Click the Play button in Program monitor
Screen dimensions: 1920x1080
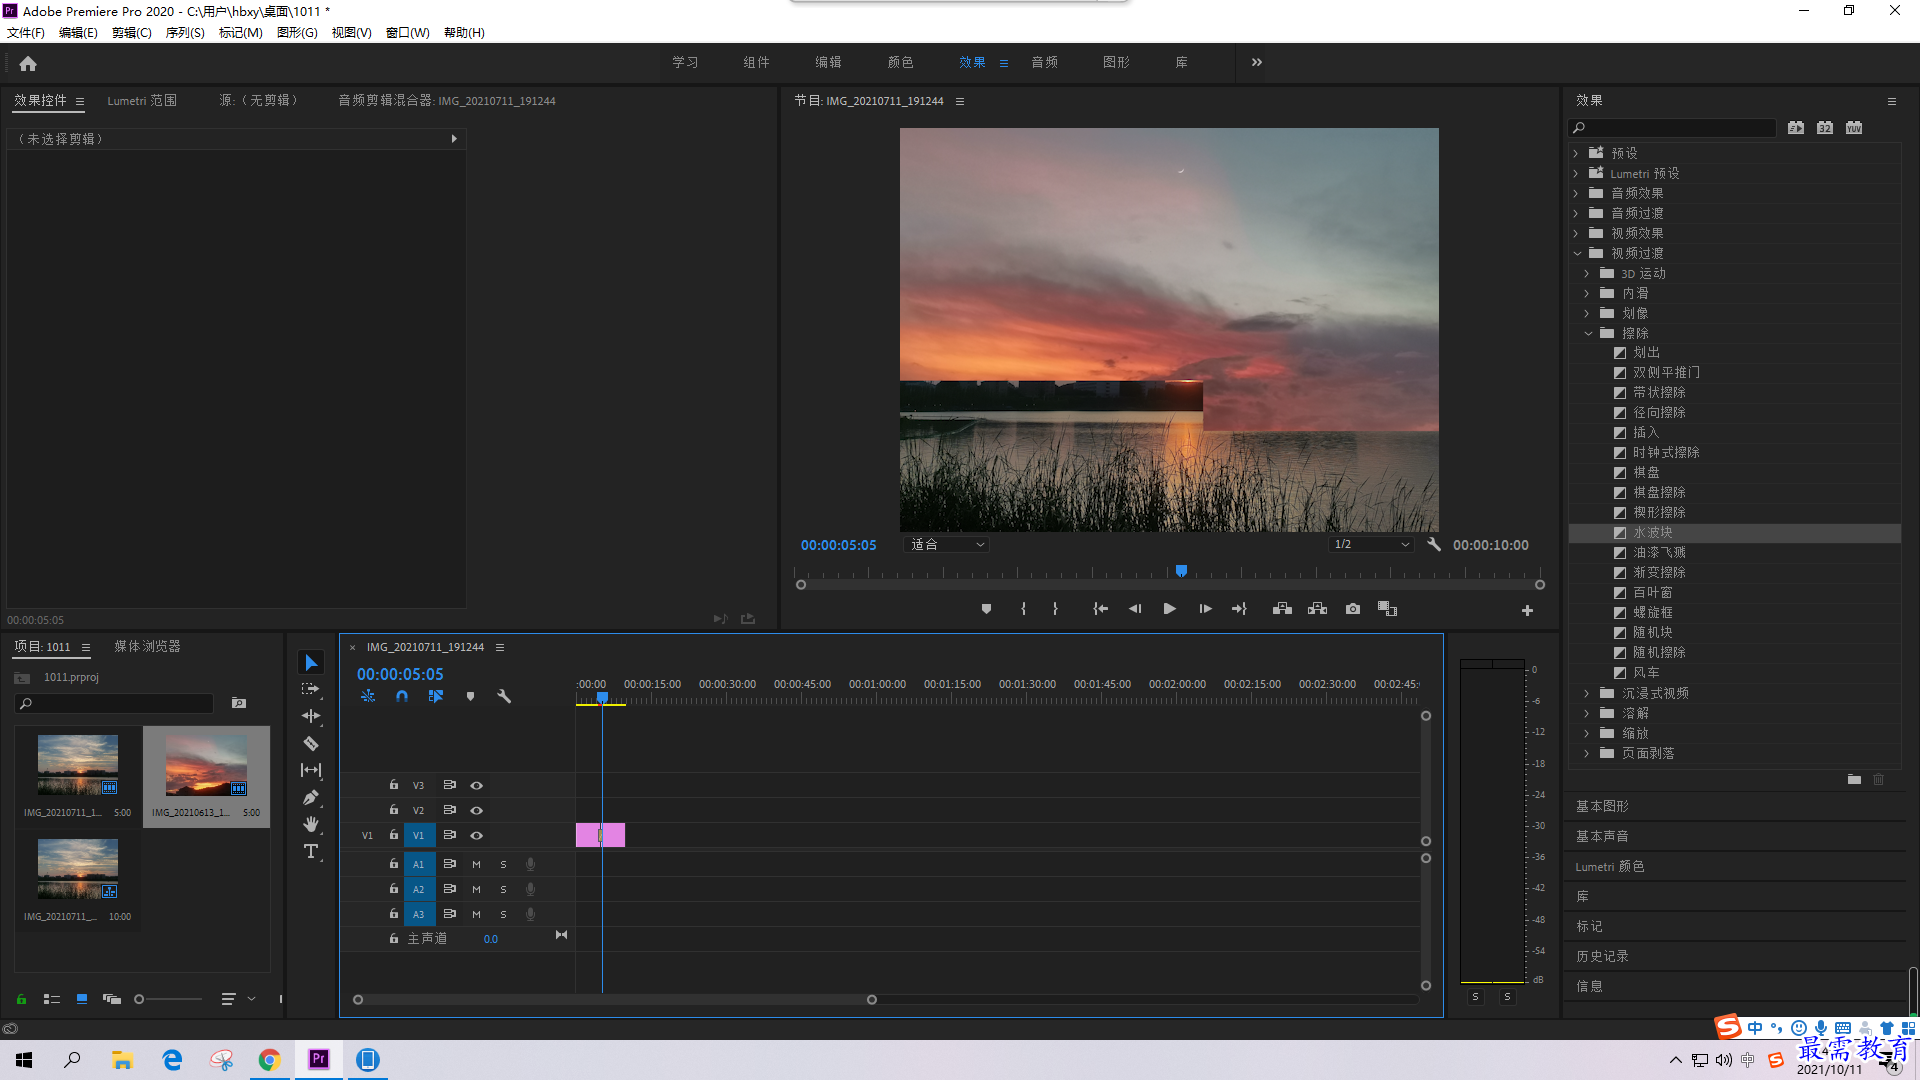[x=1169, y=609]
